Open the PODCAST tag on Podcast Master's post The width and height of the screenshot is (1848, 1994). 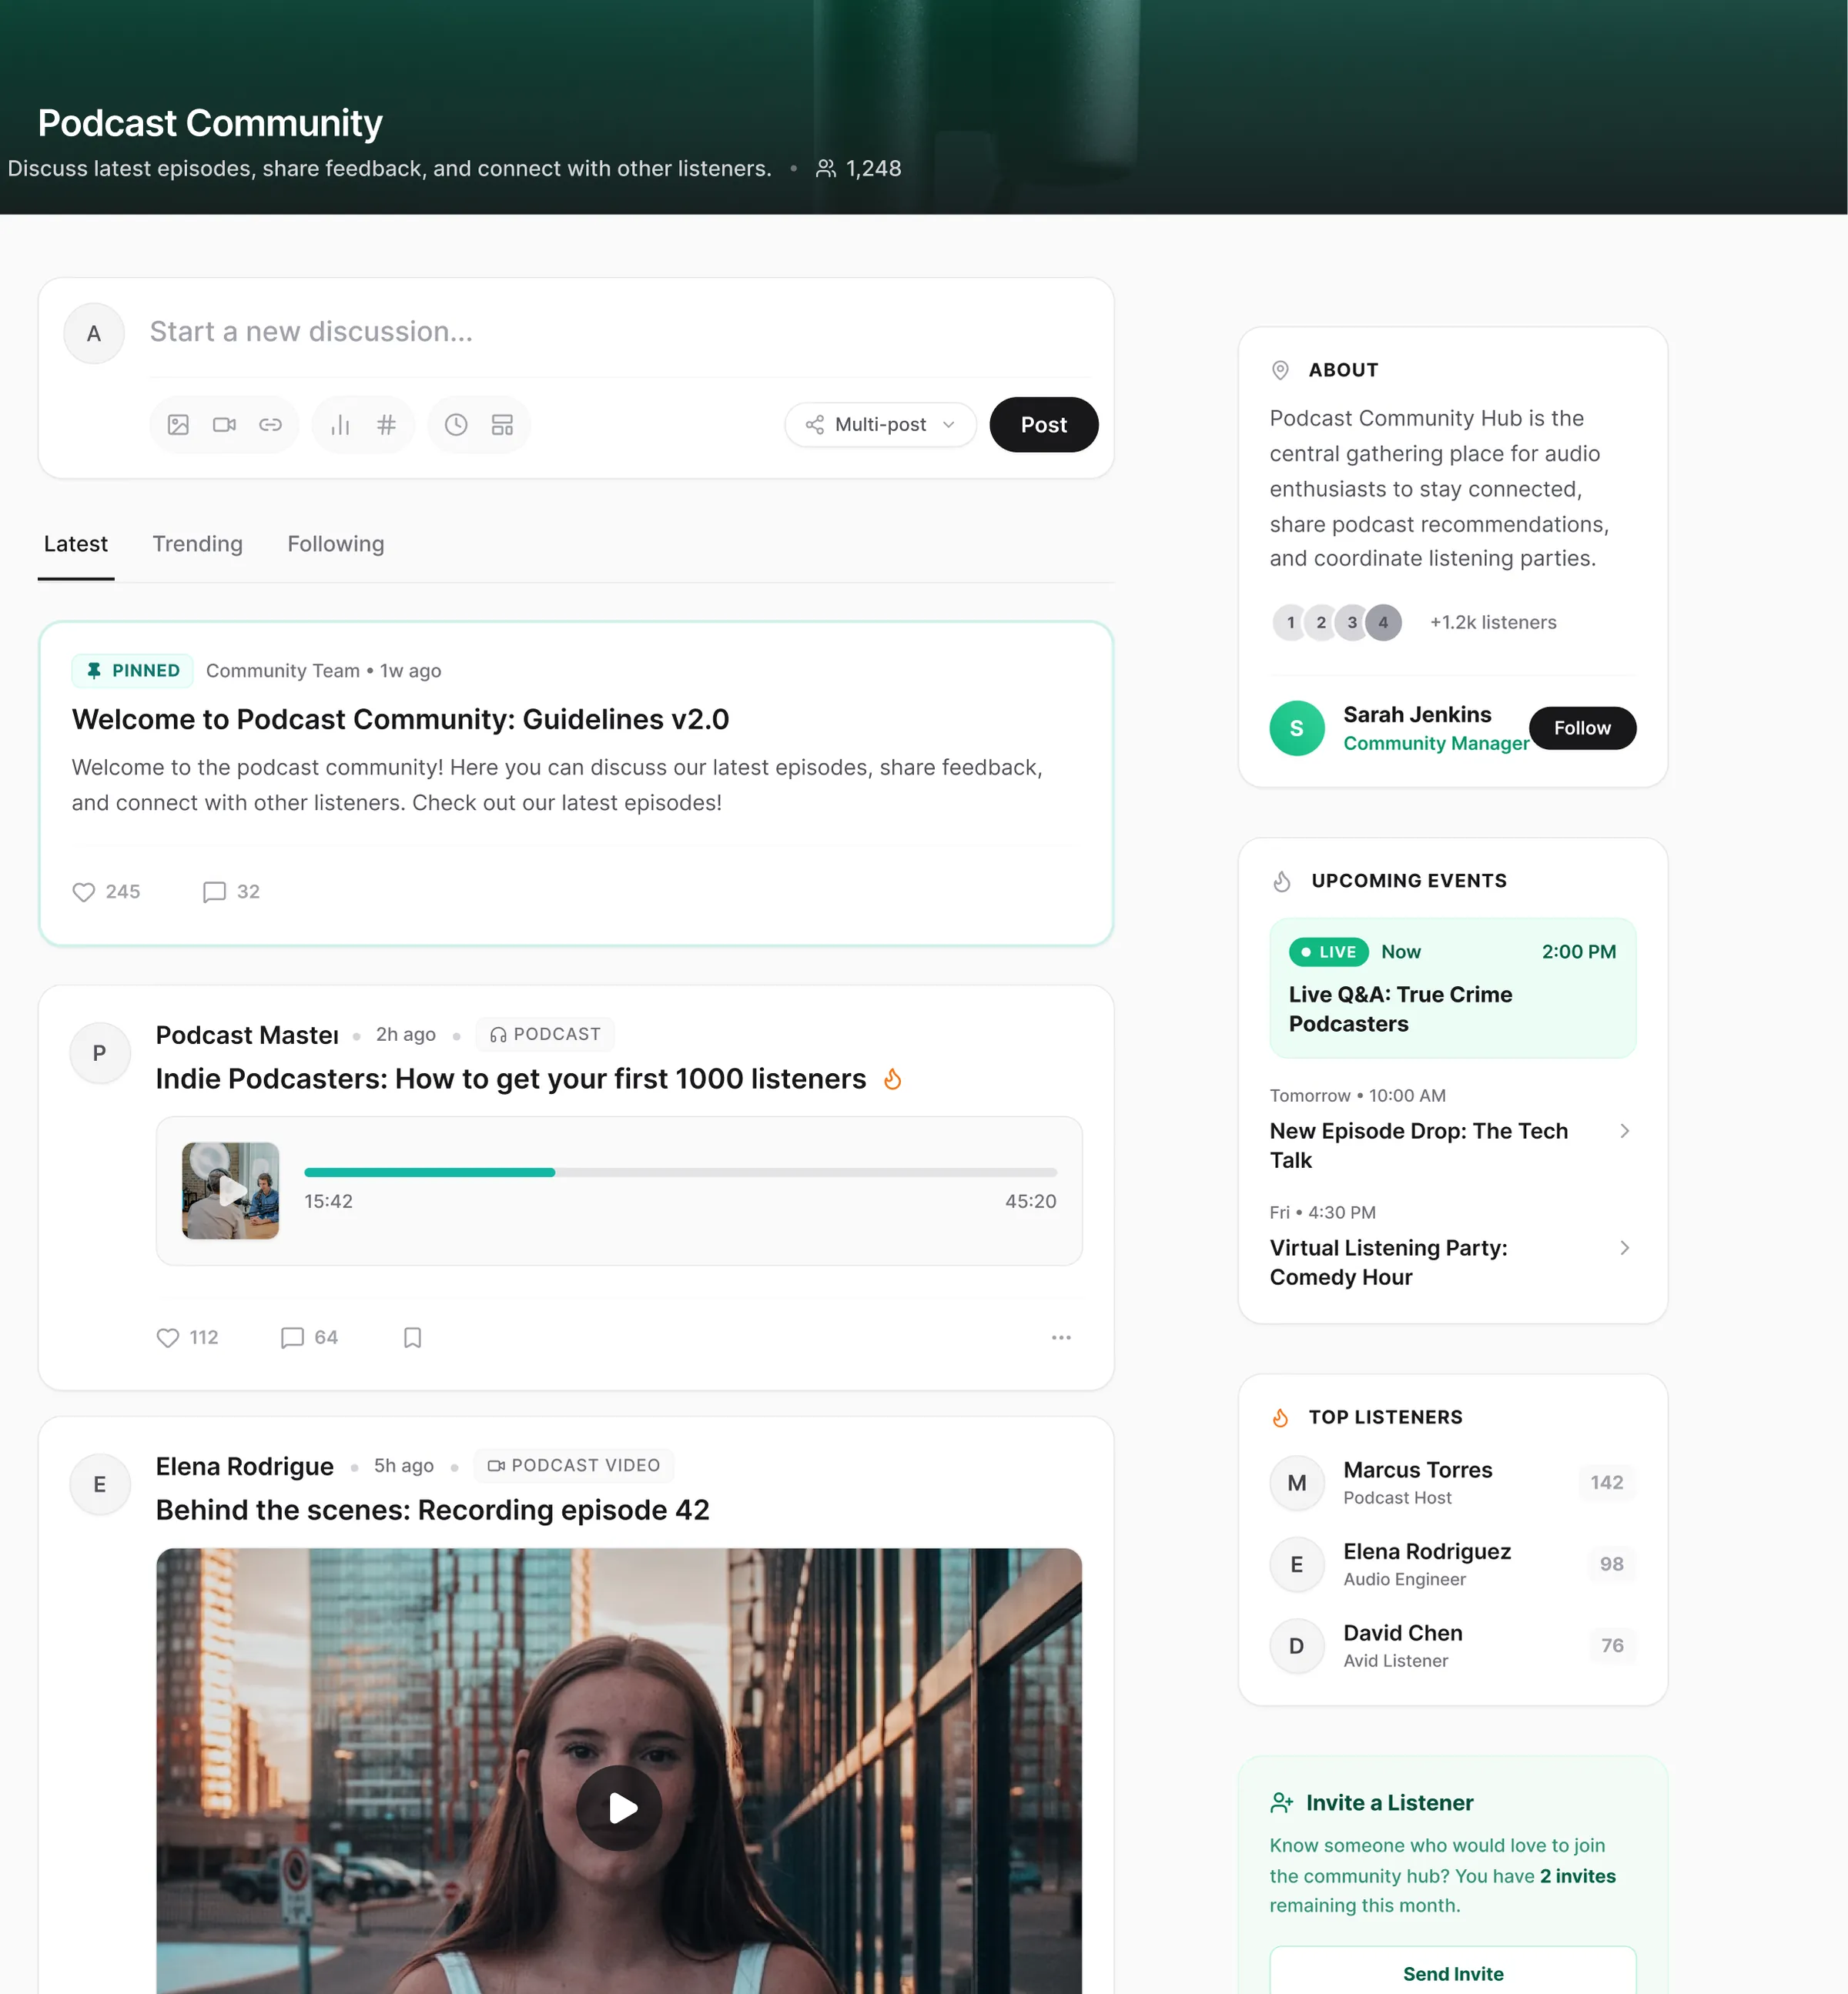545,1034
